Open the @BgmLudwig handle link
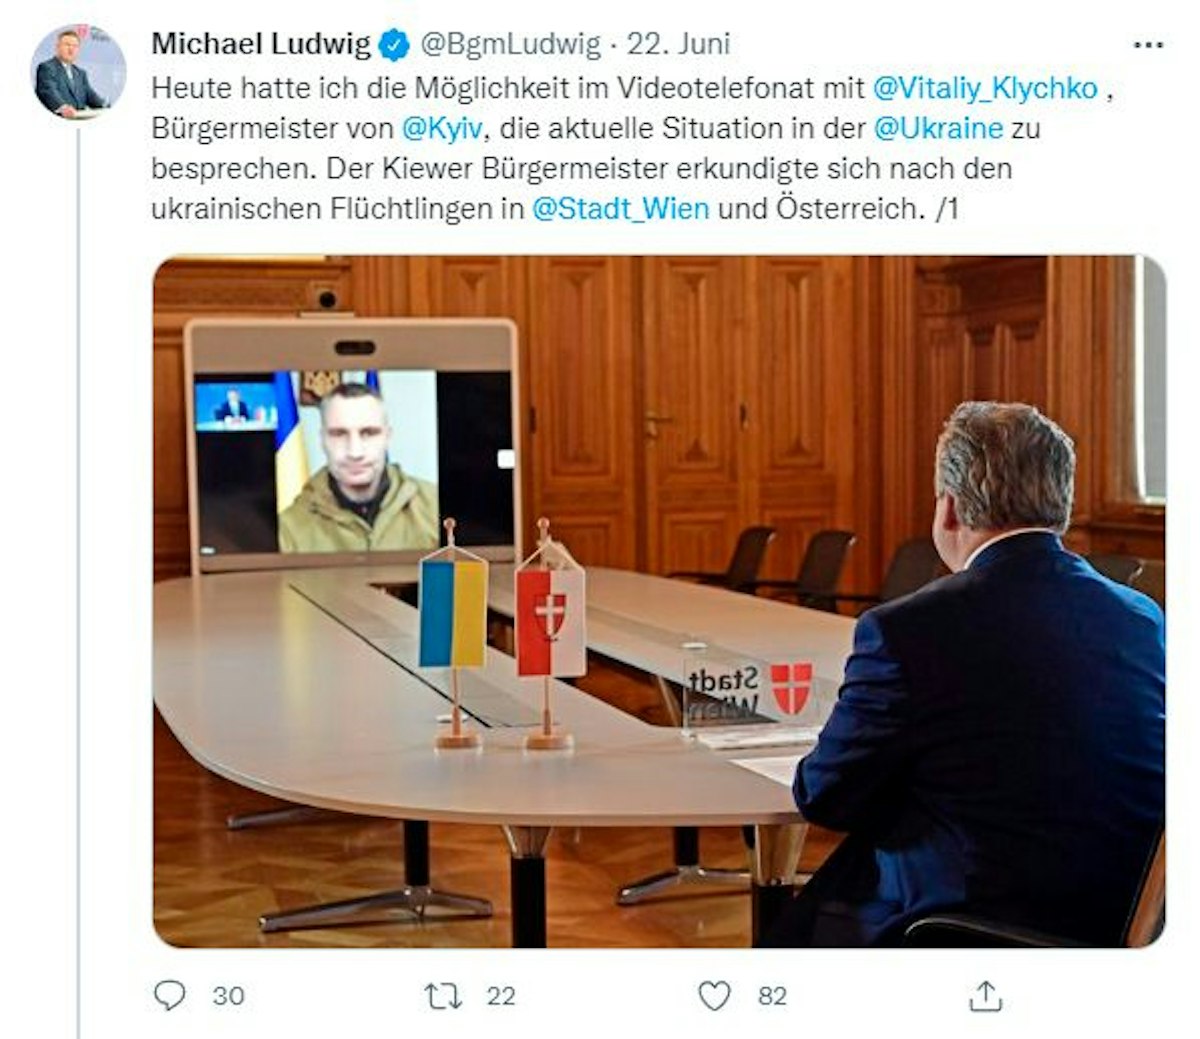The image size is (1200, 1039). 510,44
